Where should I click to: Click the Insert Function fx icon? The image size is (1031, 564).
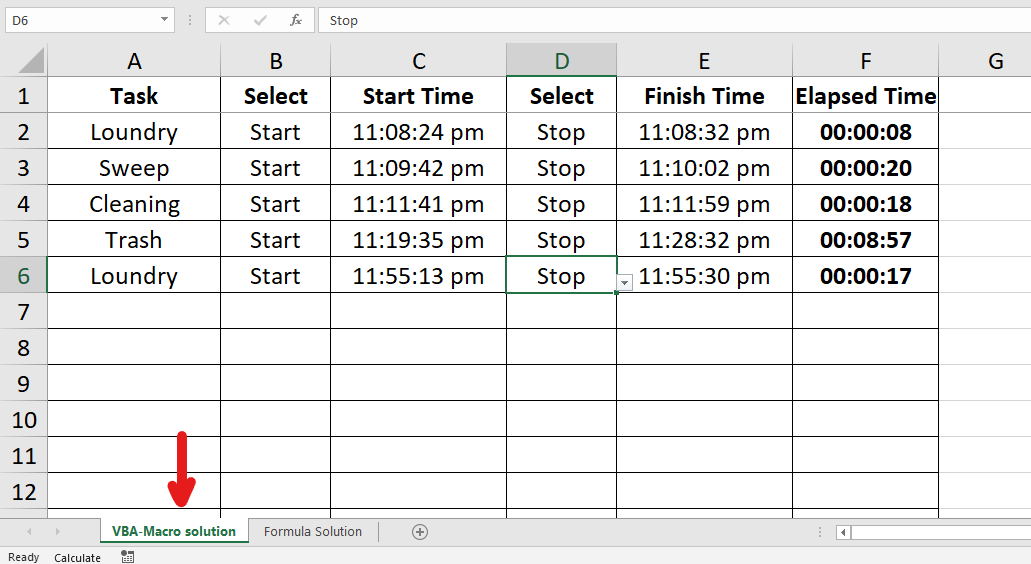click(x=295, y=20)
